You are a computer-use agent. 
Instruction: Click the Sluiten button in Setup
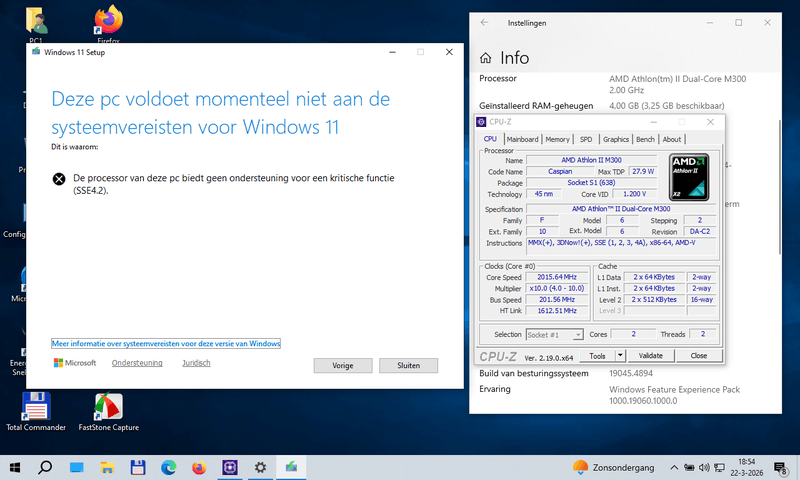click(x=409, y=365)
